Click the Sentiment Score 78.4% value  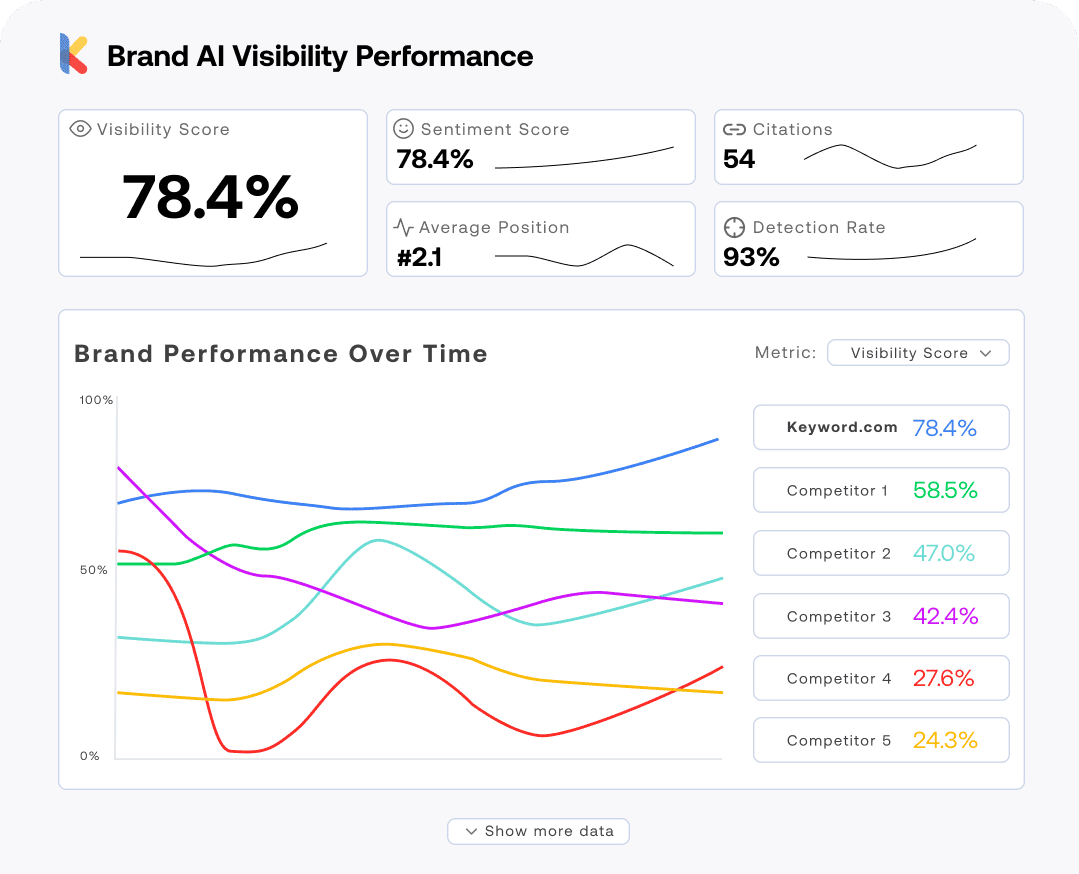[x=435, y=159]
